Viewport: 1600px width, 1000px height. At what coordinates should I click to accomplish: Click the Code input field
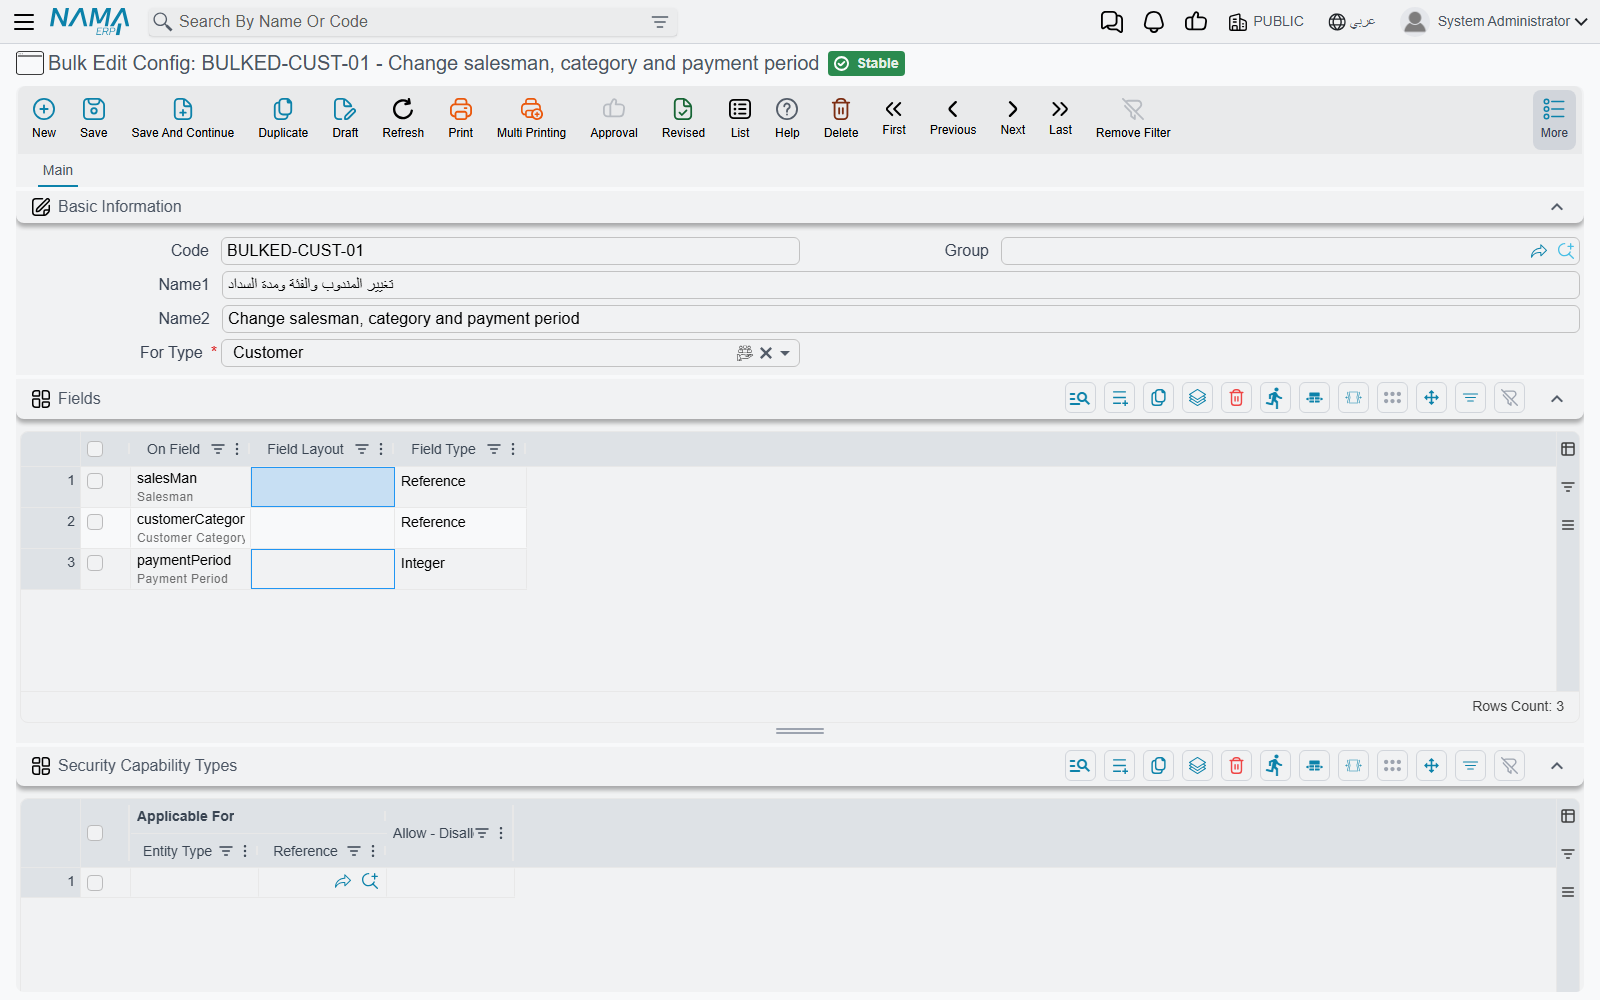point(510,251)
